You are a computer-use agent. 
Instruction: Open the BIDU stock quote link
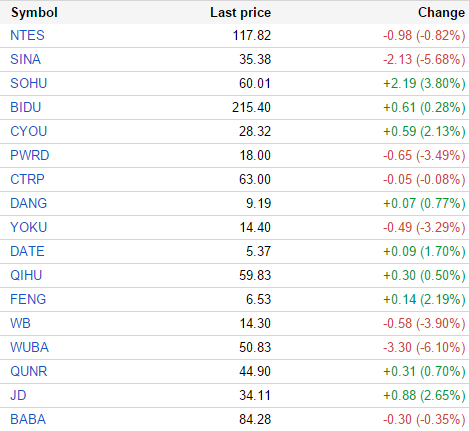pos(26,107)
